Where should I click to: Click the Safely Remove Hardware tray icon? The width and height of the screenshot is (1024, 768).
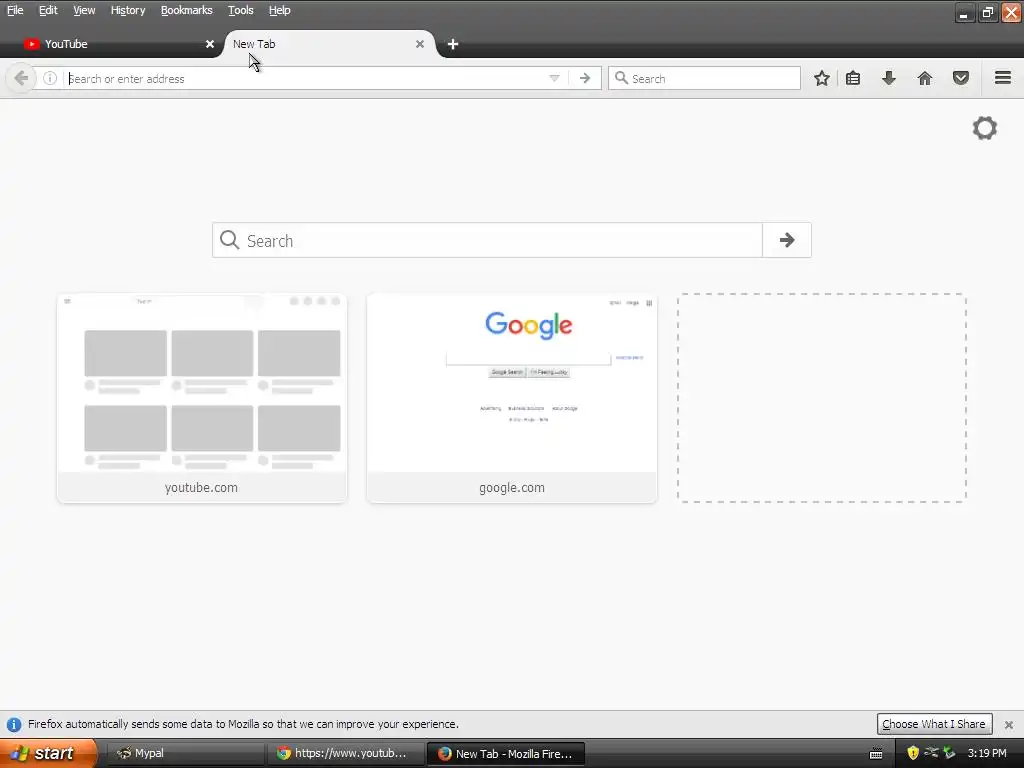click(x=949, y=753)
